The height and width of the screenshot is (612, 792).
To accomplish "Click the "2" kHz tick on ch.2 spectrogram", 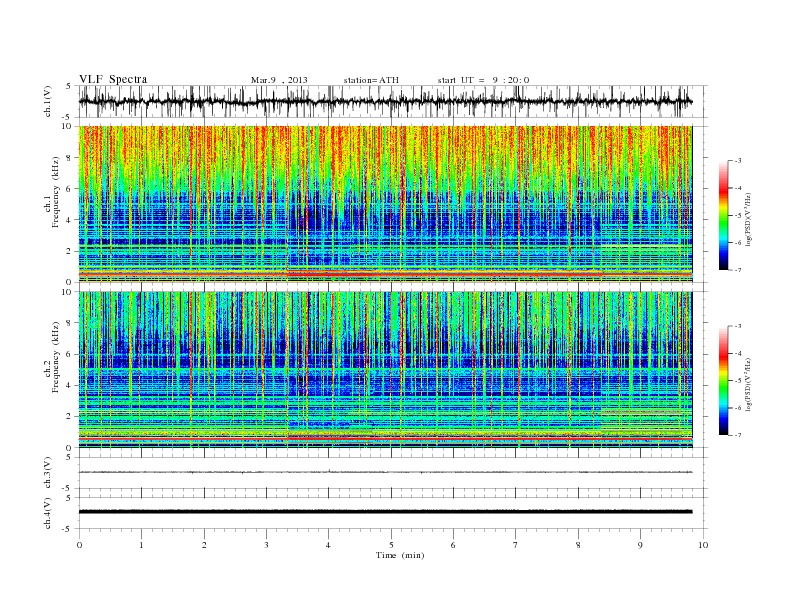I will pyautogui.click(x=69, y=417).
